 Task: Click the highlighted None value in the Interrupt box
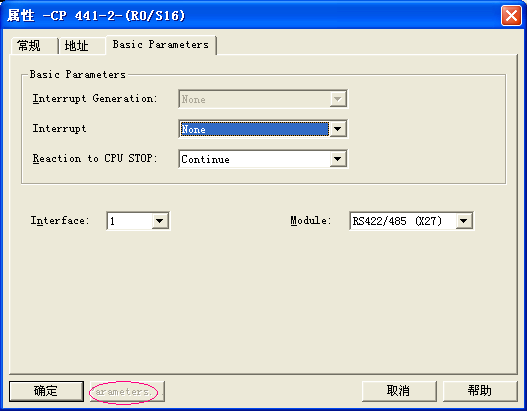[254, 129]
